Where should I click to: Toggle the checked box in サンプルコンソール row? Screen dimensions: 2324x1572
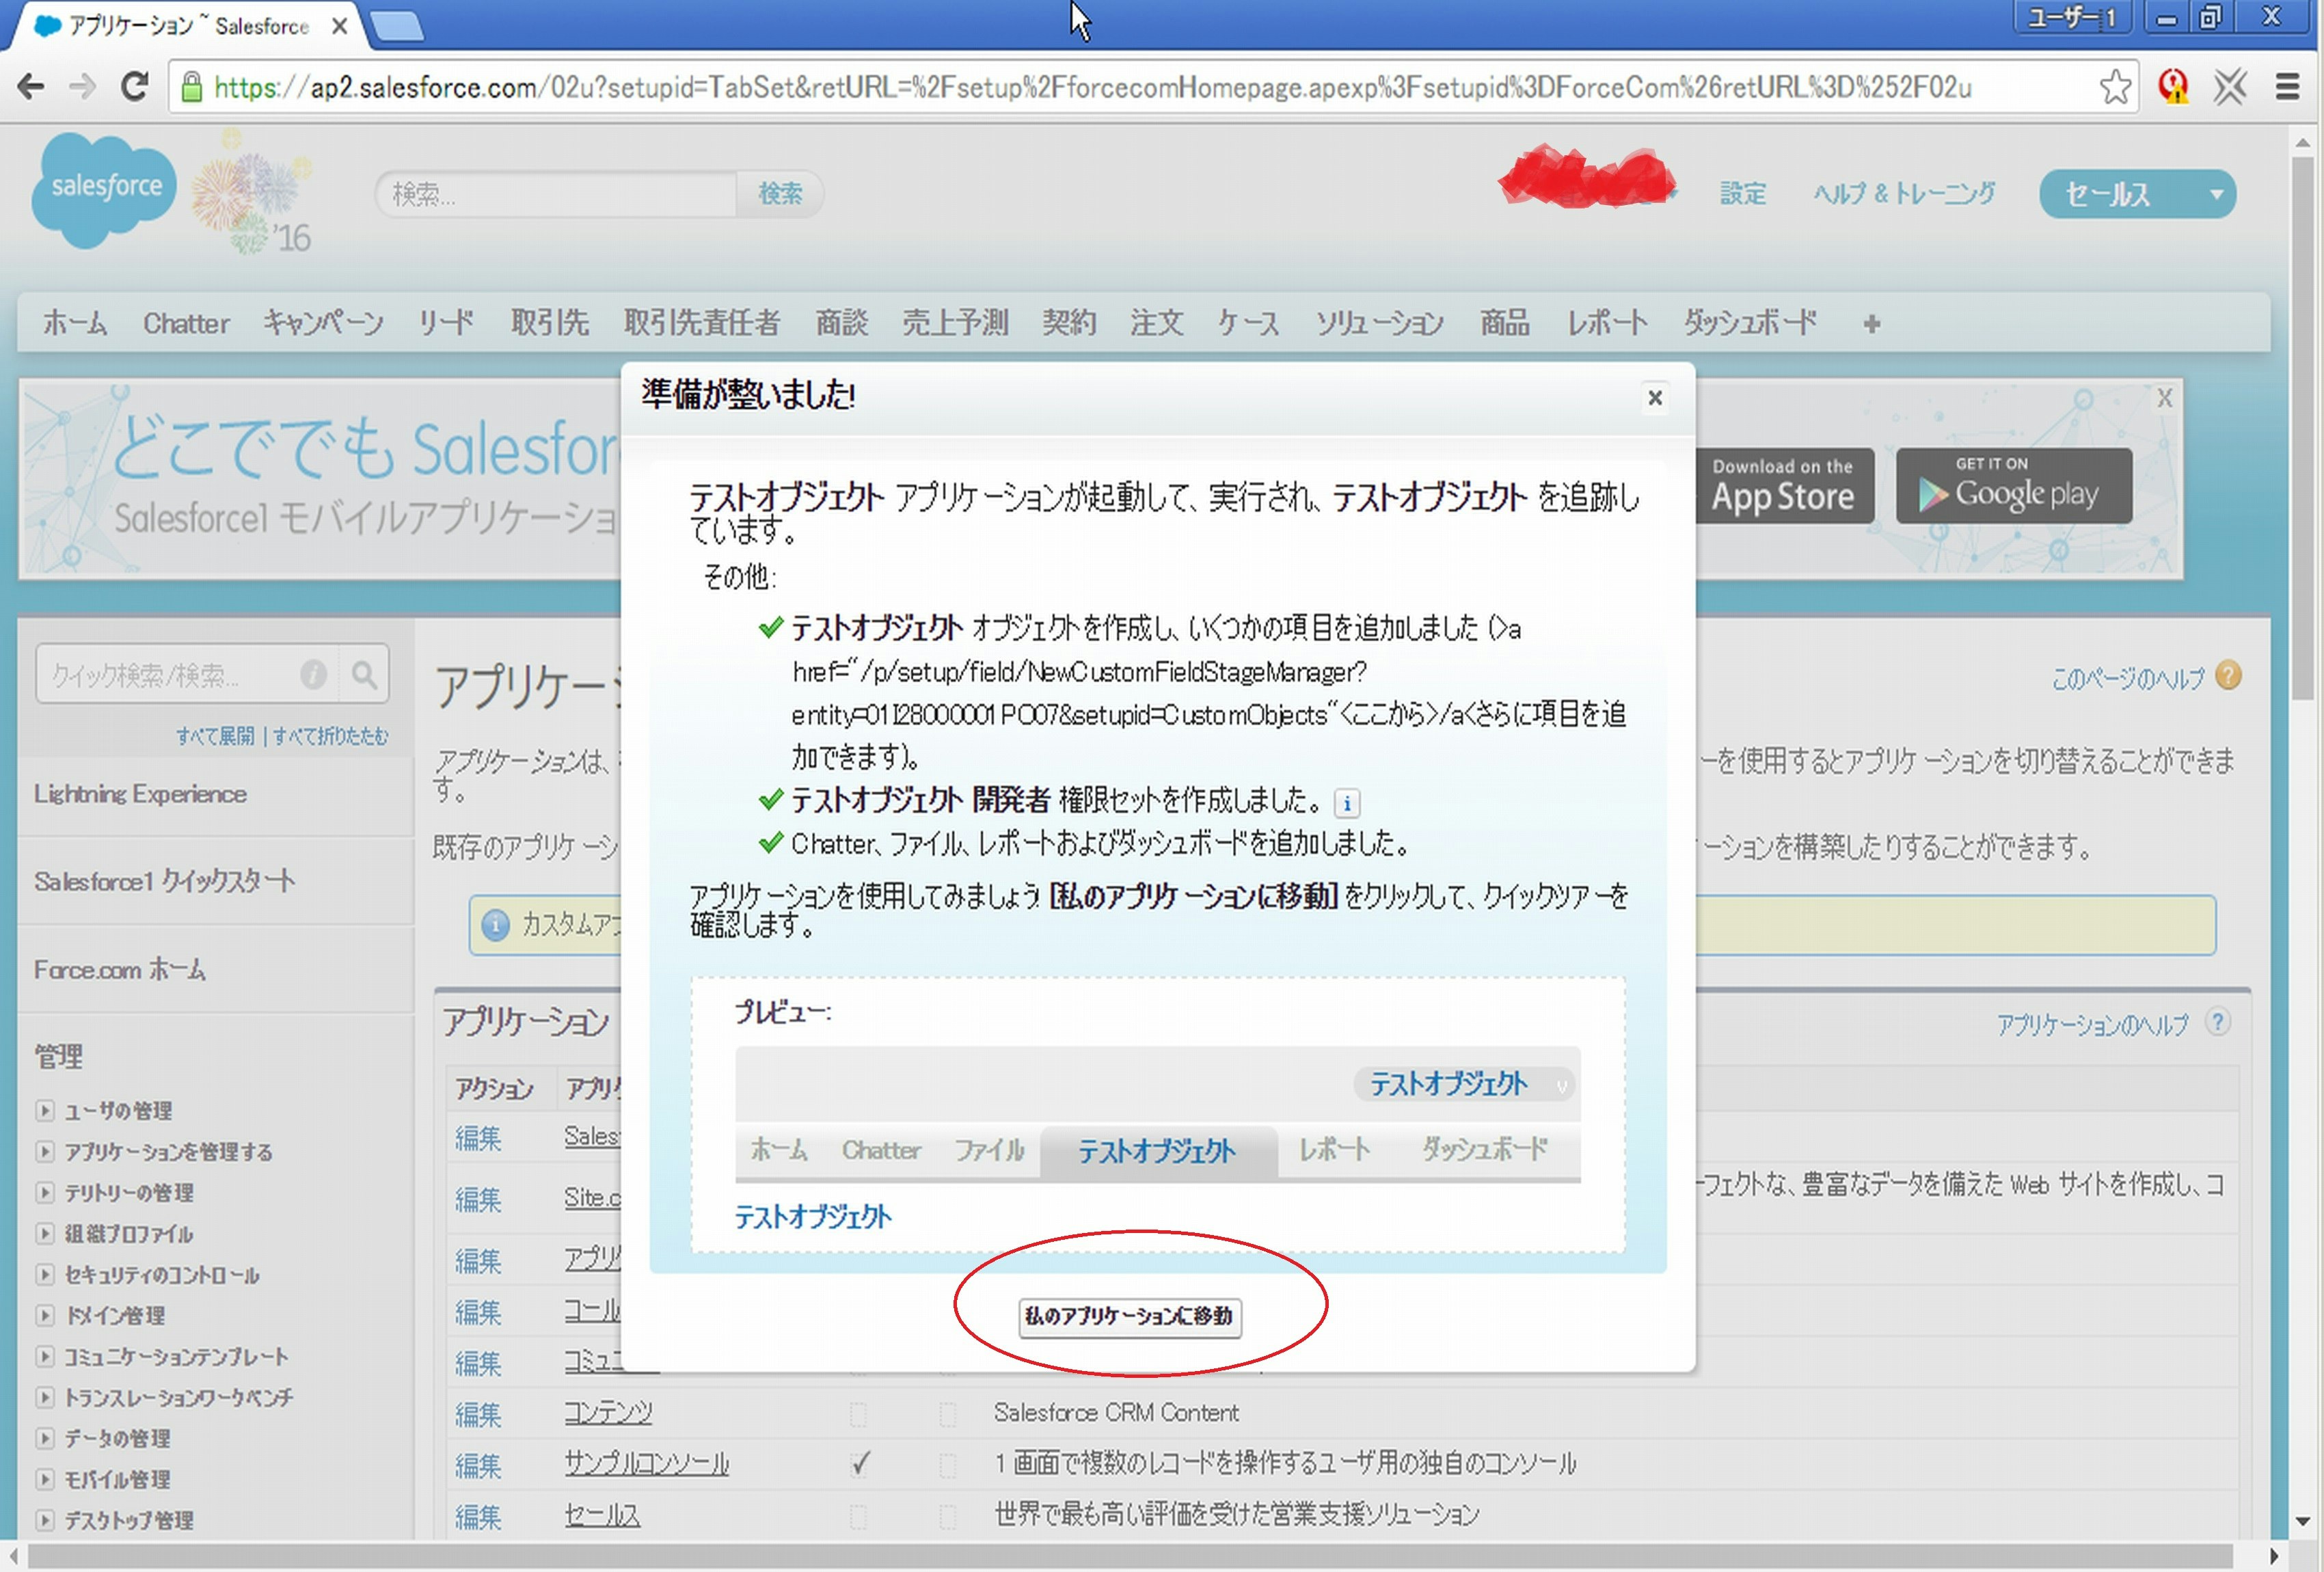pyautogui.click(x=859, y=1465)
